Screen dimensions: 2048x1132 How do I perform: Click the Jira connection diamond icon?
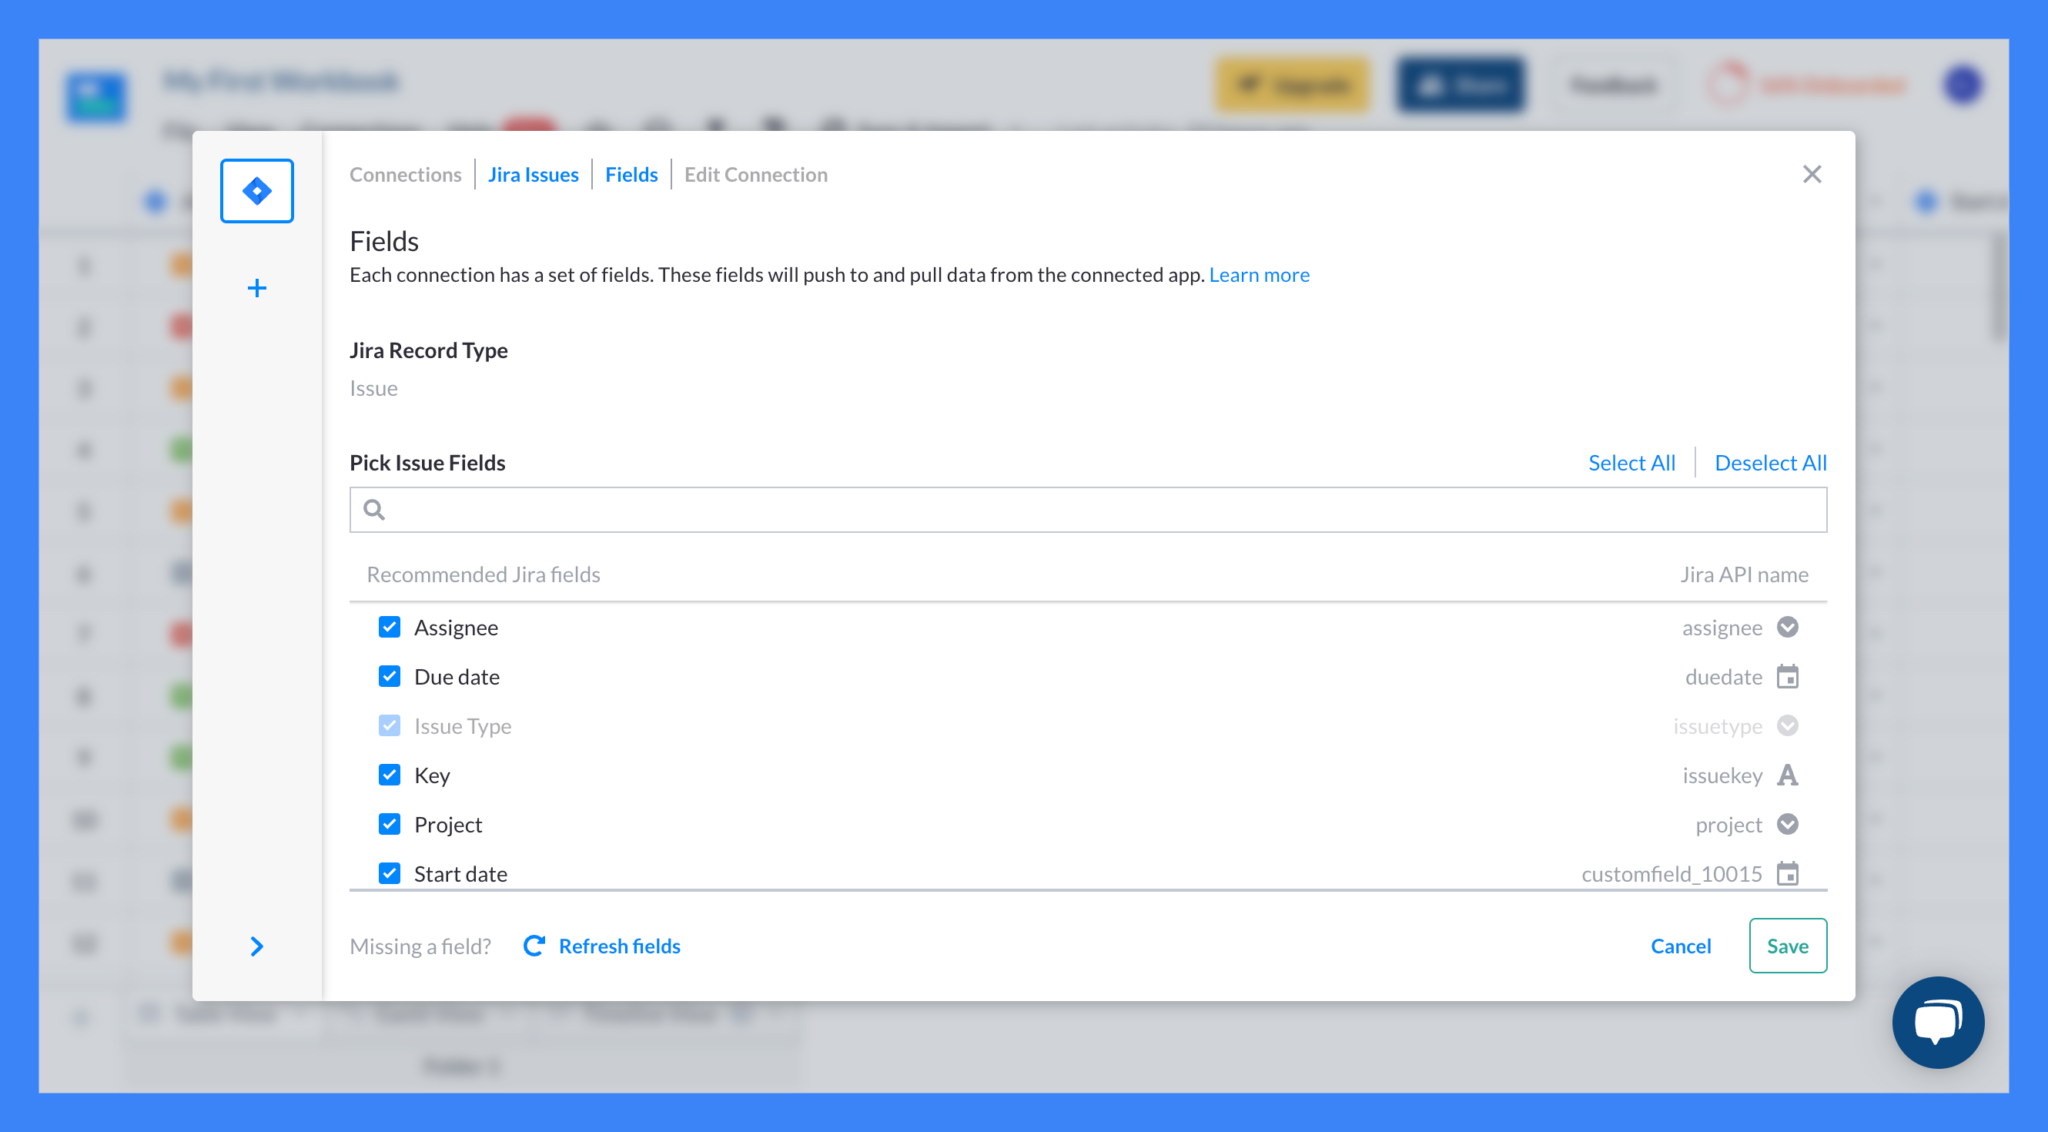[x=257, y=191]
